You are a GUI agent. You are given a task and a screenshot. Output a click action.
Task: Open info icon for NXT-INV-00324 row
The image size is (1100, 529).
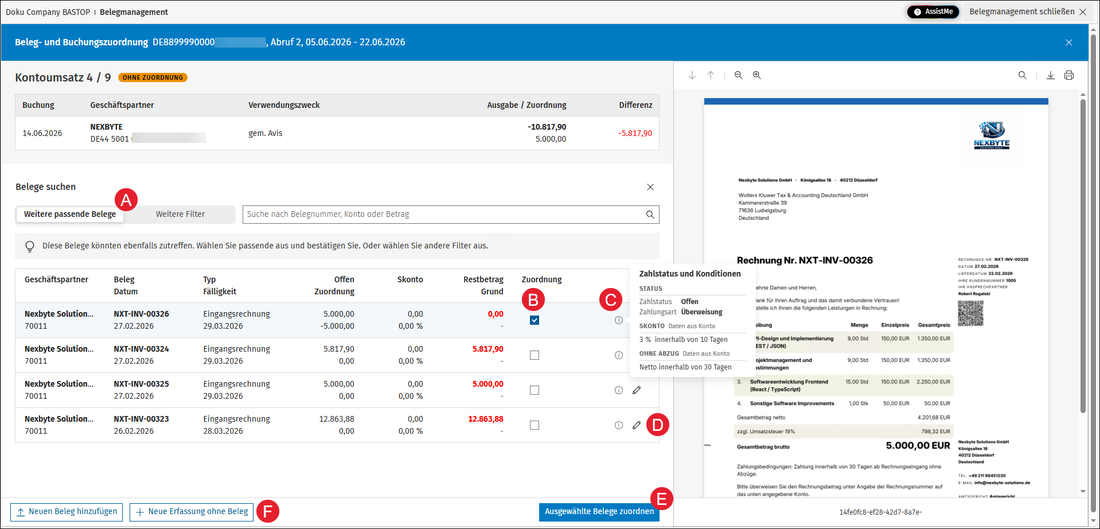coord(619,355)
